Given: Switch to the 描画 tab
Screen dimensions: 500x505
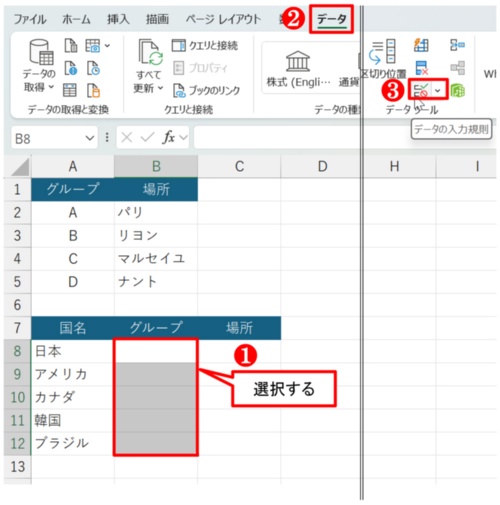Looking at the screenshot, I should pos(157,19).
